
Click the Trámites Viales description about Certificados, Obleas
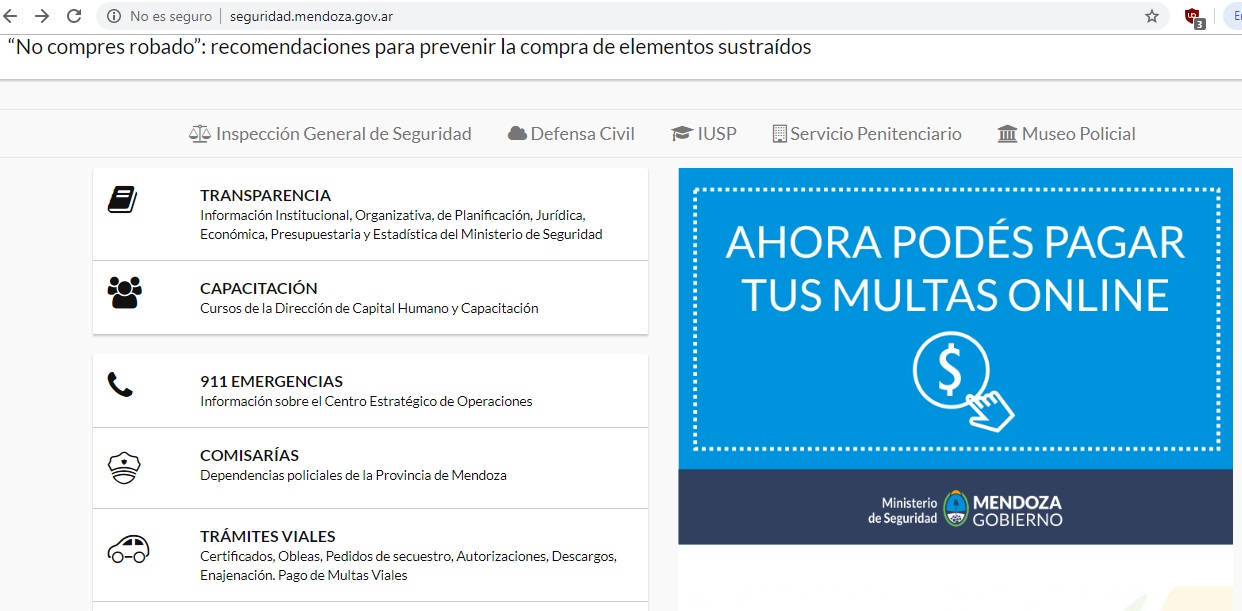408,566
